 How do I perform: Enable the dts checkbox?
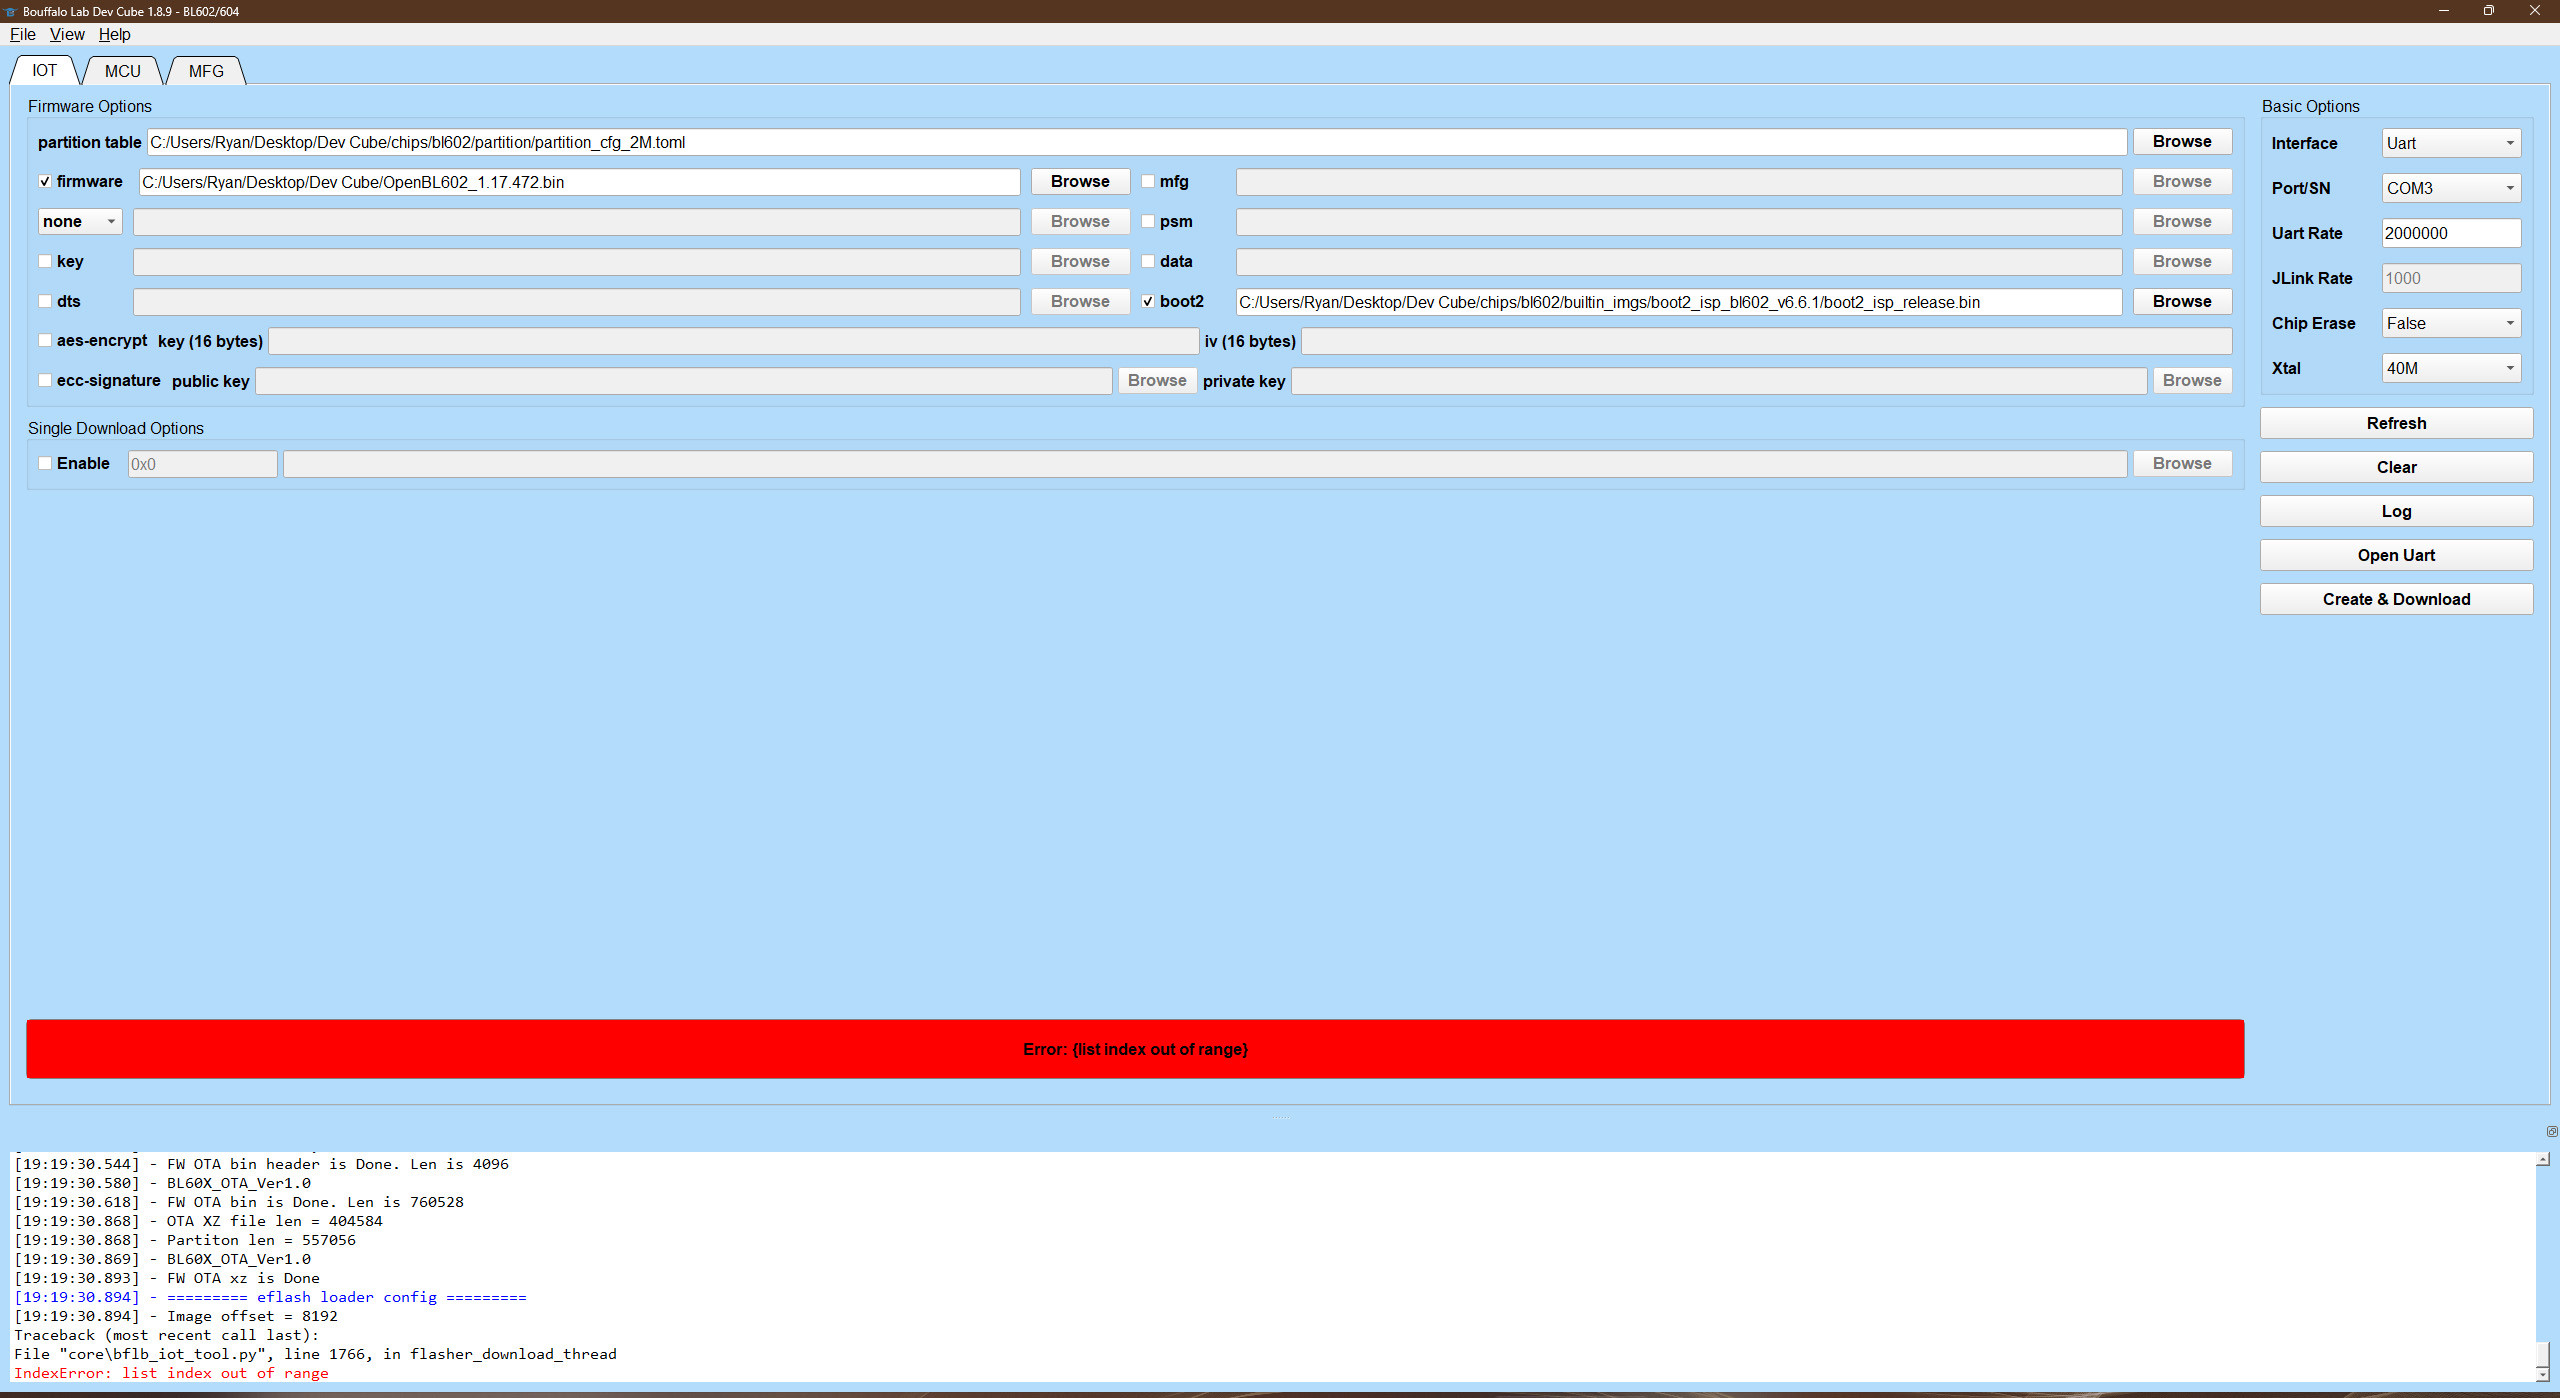(x=45, y=300)
